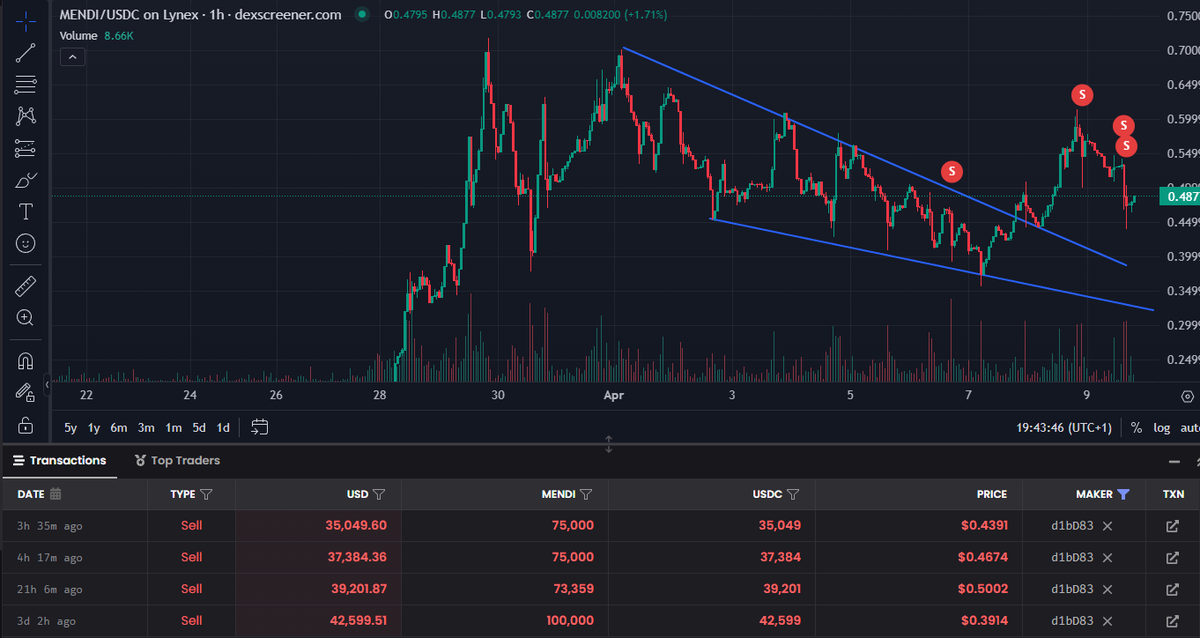This screenshot has height=638, width=1200.
Task: Collapse the Volume indicator legend
Action: point(72,58)
